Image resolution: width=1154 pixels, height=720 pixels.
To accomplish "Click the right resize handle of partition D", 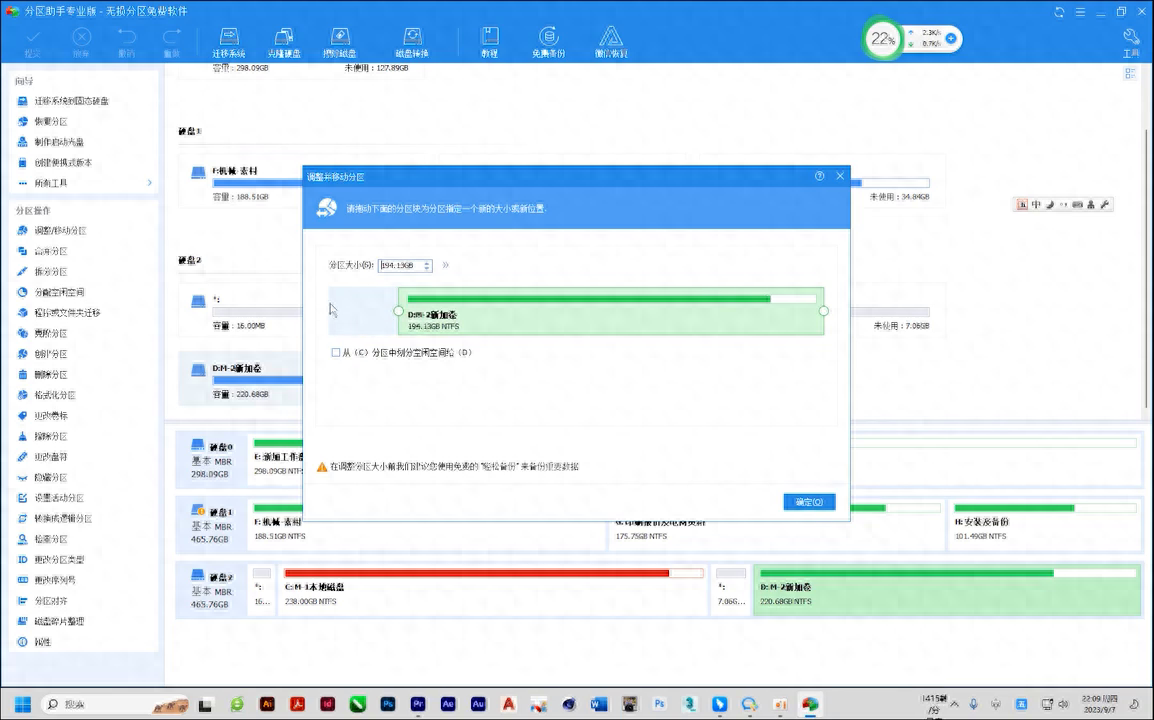I will 824,311.
